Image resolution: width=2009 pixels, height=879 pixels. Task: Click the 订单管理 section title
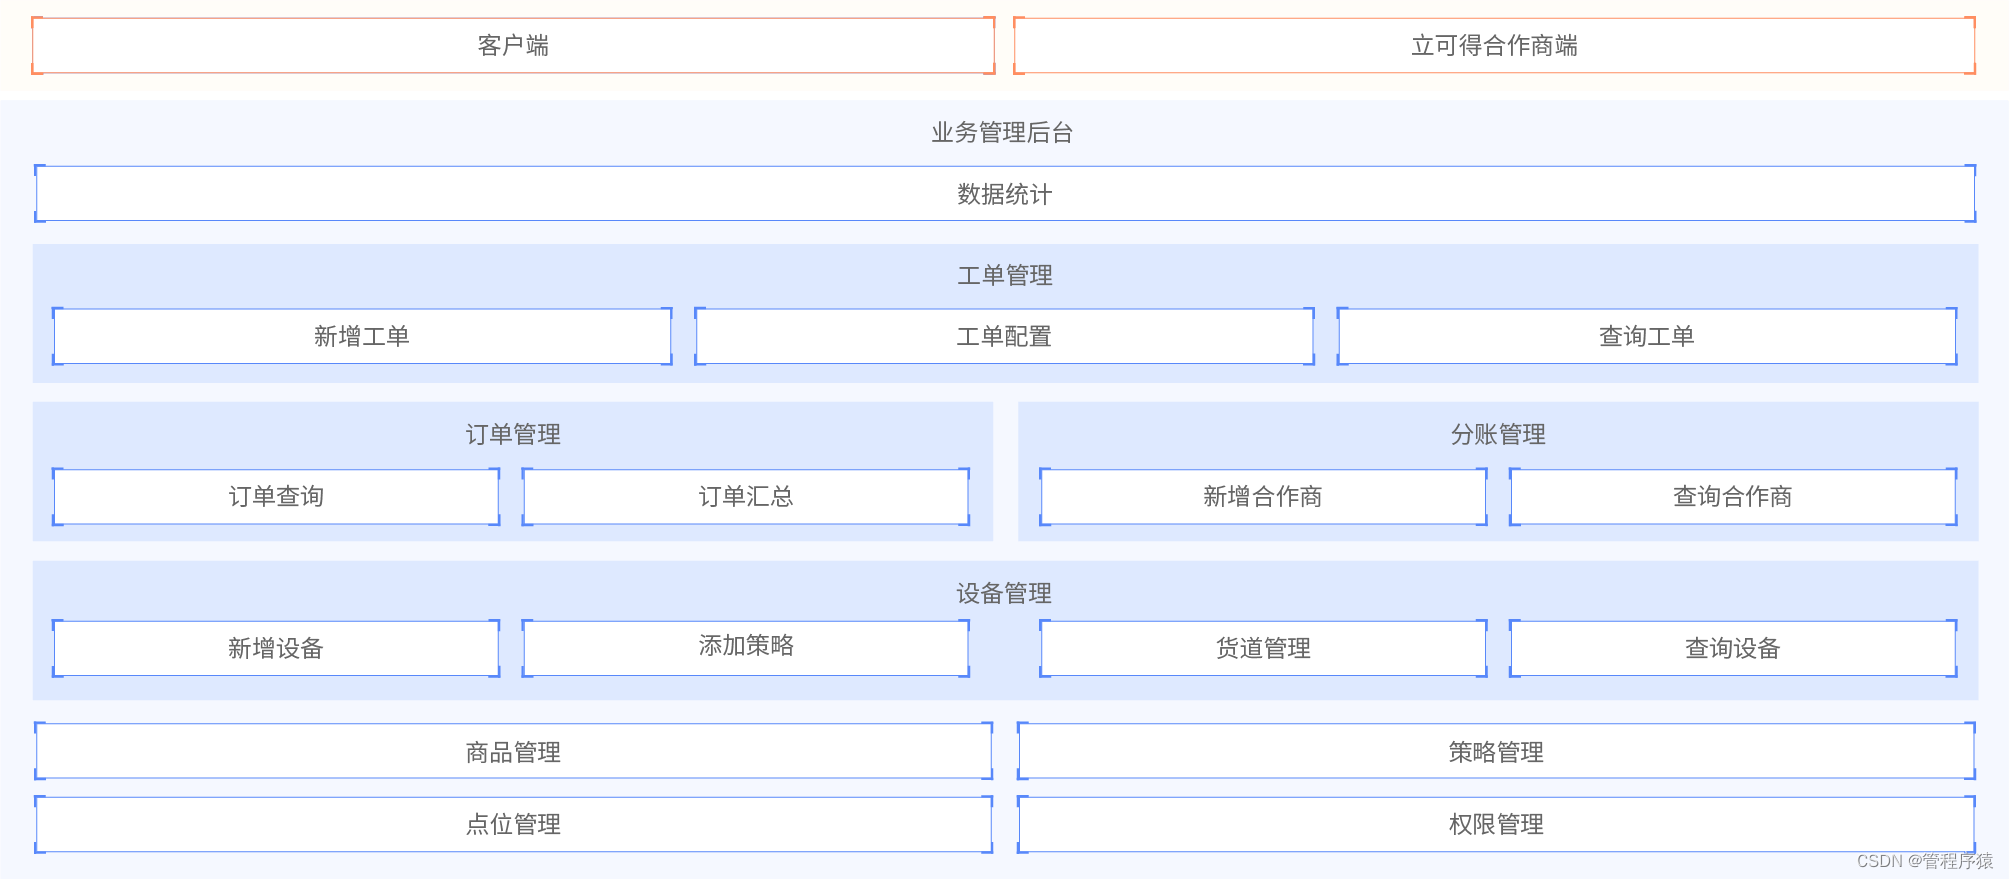[x=513, y=434]
